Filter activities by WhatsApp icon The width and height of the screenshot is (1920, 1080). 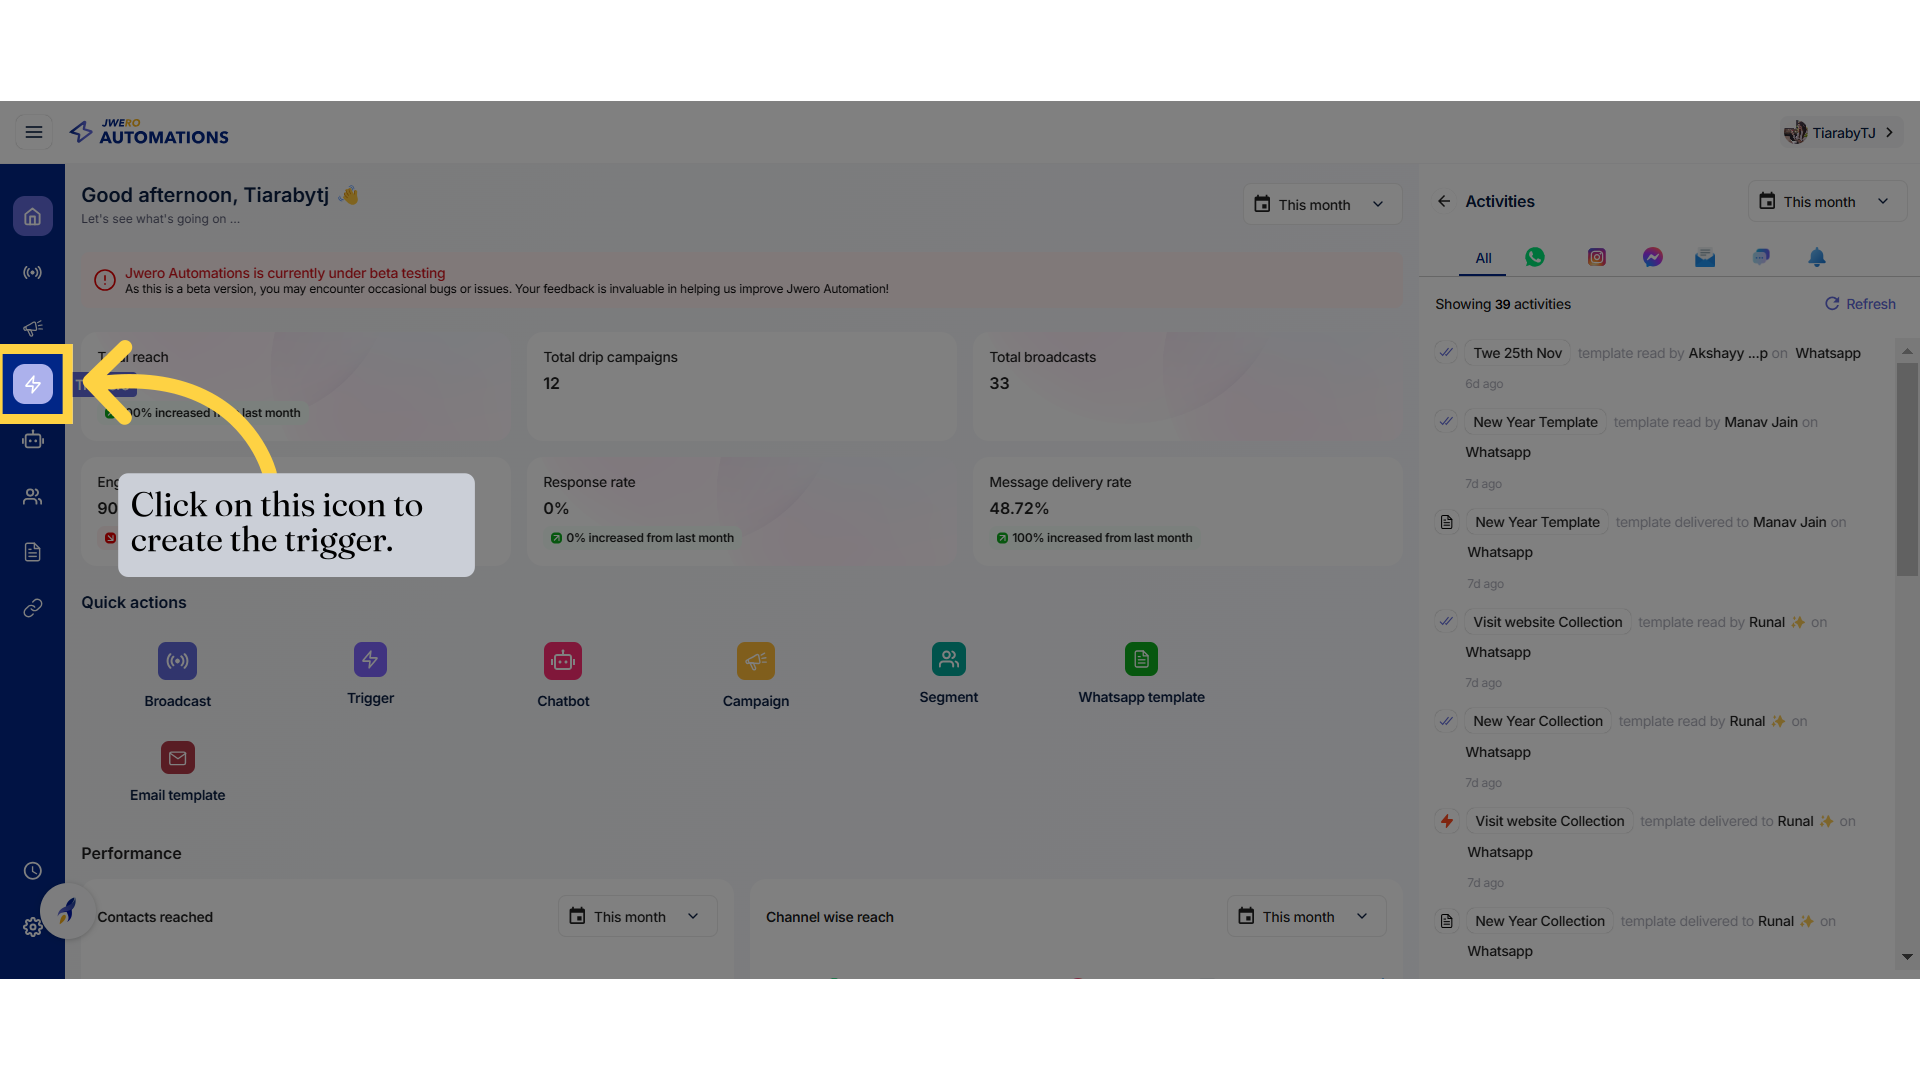[x=1534, y=257]
